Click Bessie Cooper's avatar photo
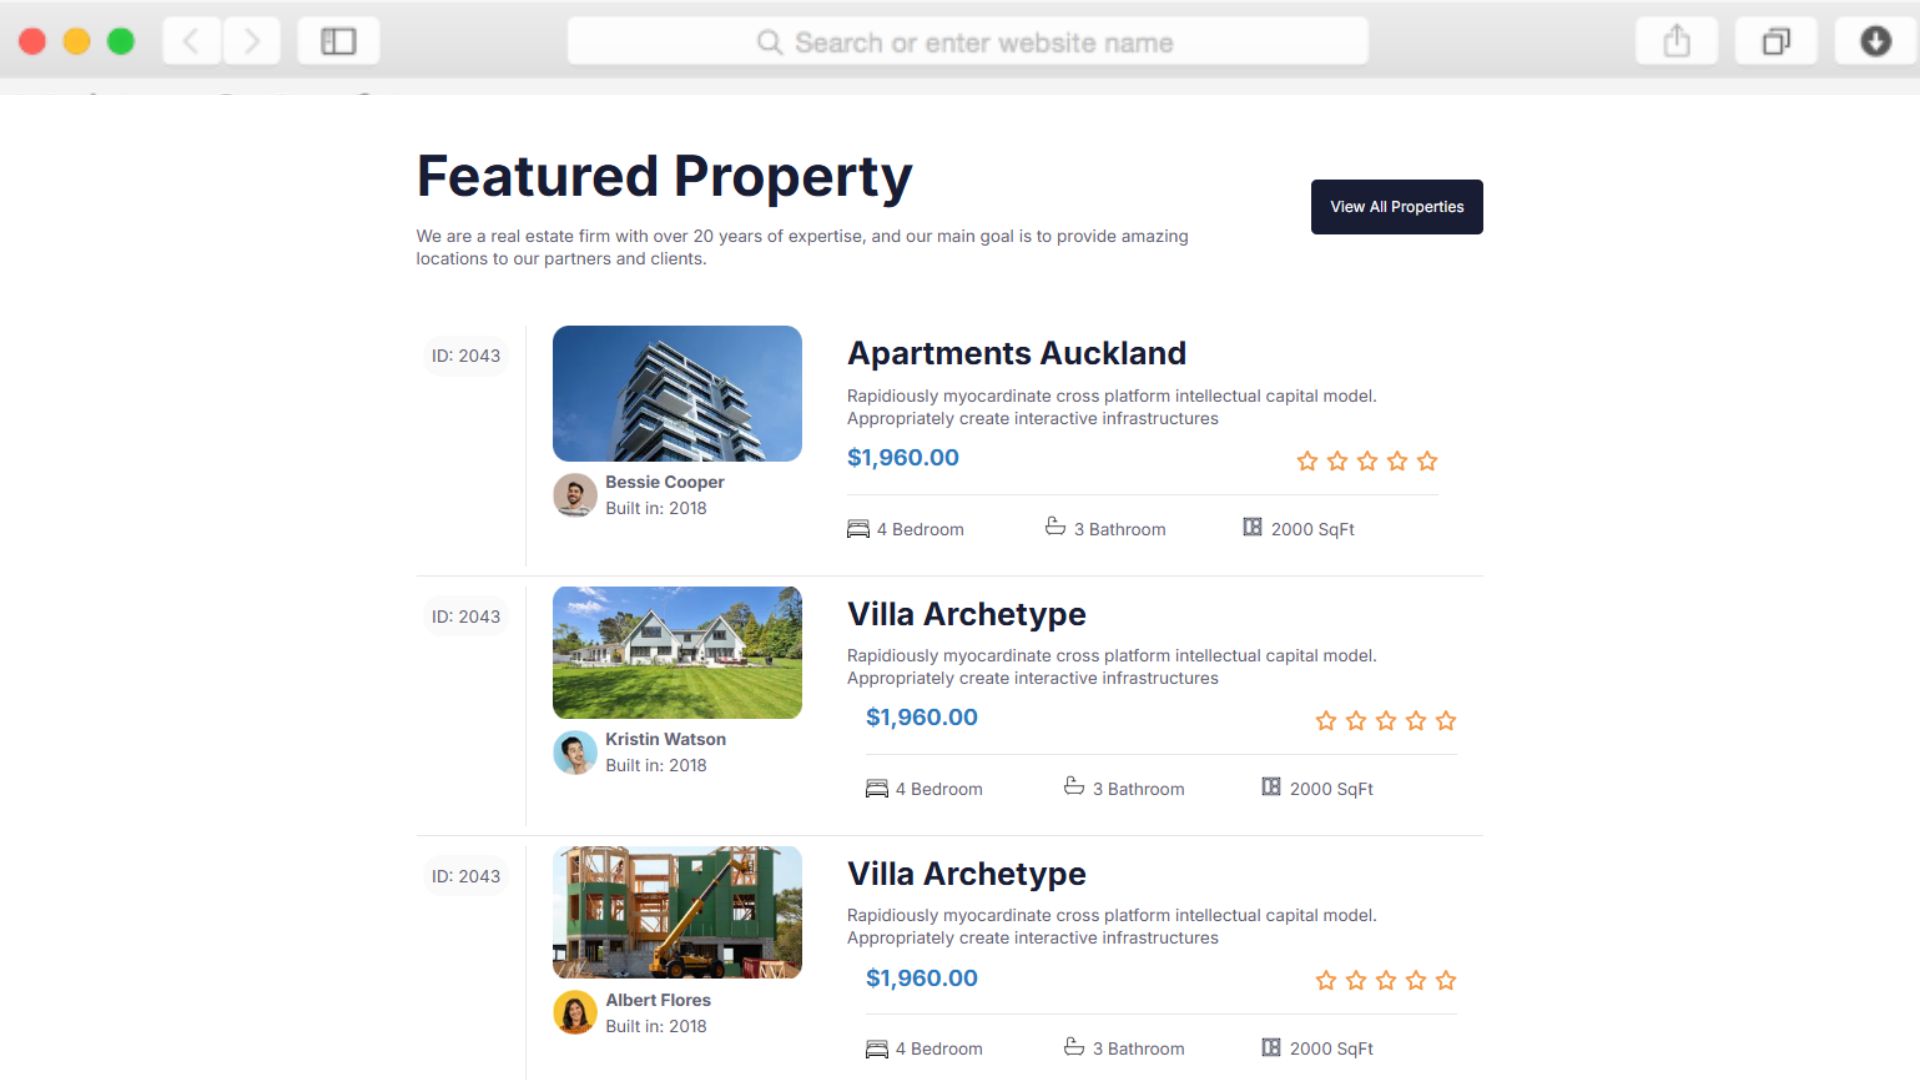This screenshot has width=1920, height=1080. point(575,495)
